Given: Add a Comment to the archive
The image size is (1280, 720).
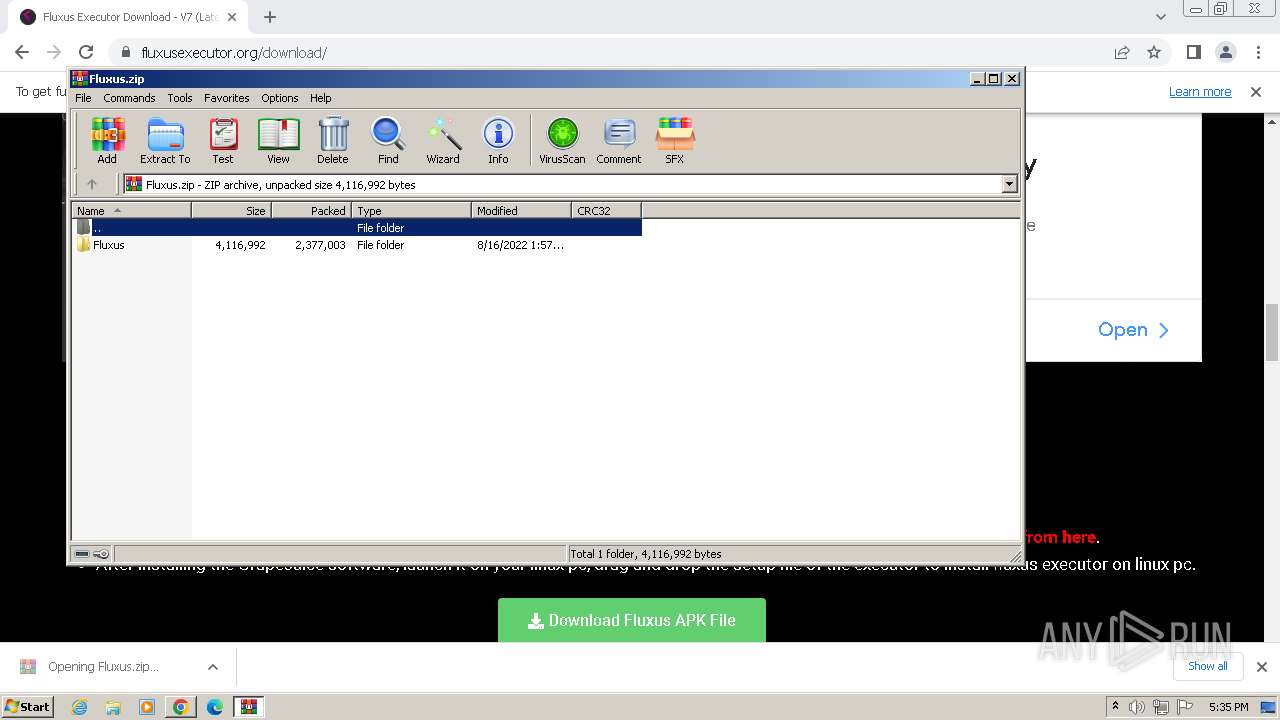Looking at the screenshot, I should [x=619, y=140].
